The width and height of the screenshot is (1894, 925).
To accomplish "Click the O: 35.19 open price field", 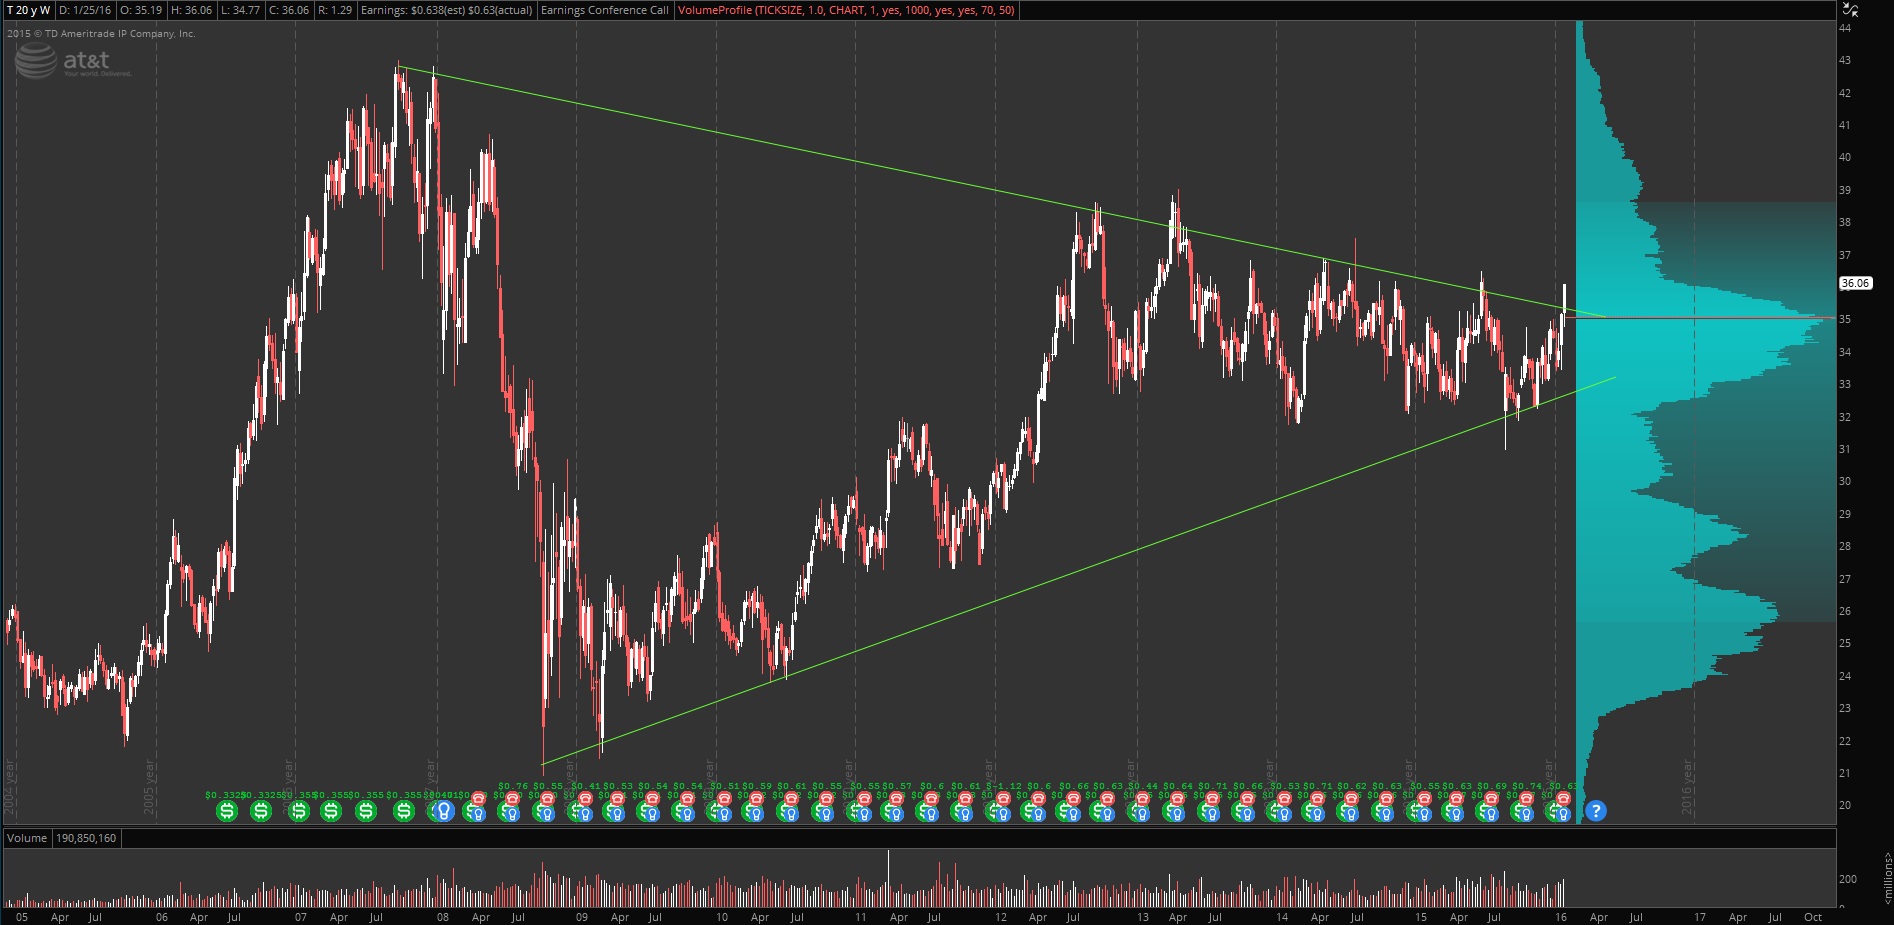I will click(x=141, y=10).
